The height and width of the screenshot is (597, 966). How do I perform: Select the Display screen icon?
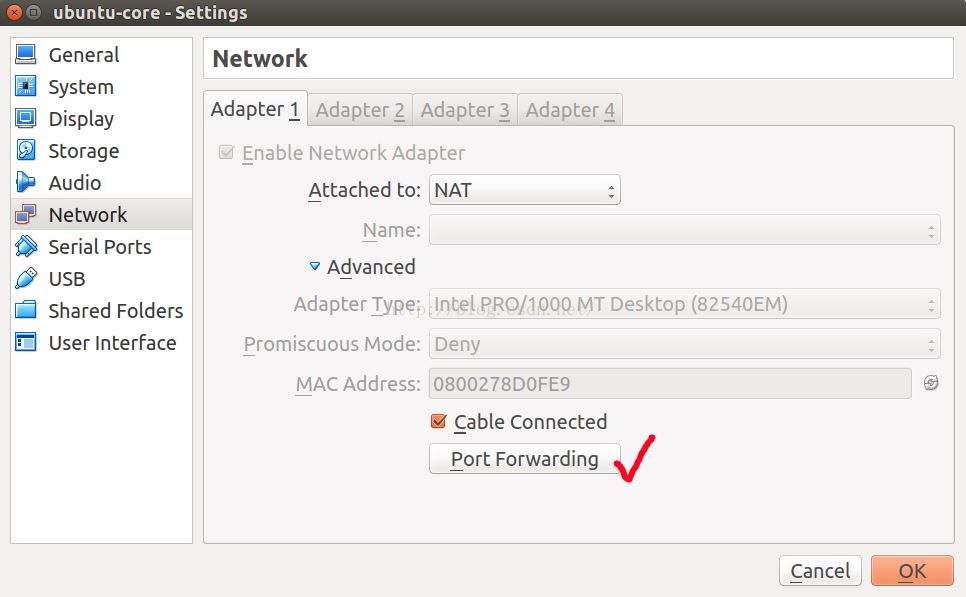pyautogui.click(x=26, y=119)
